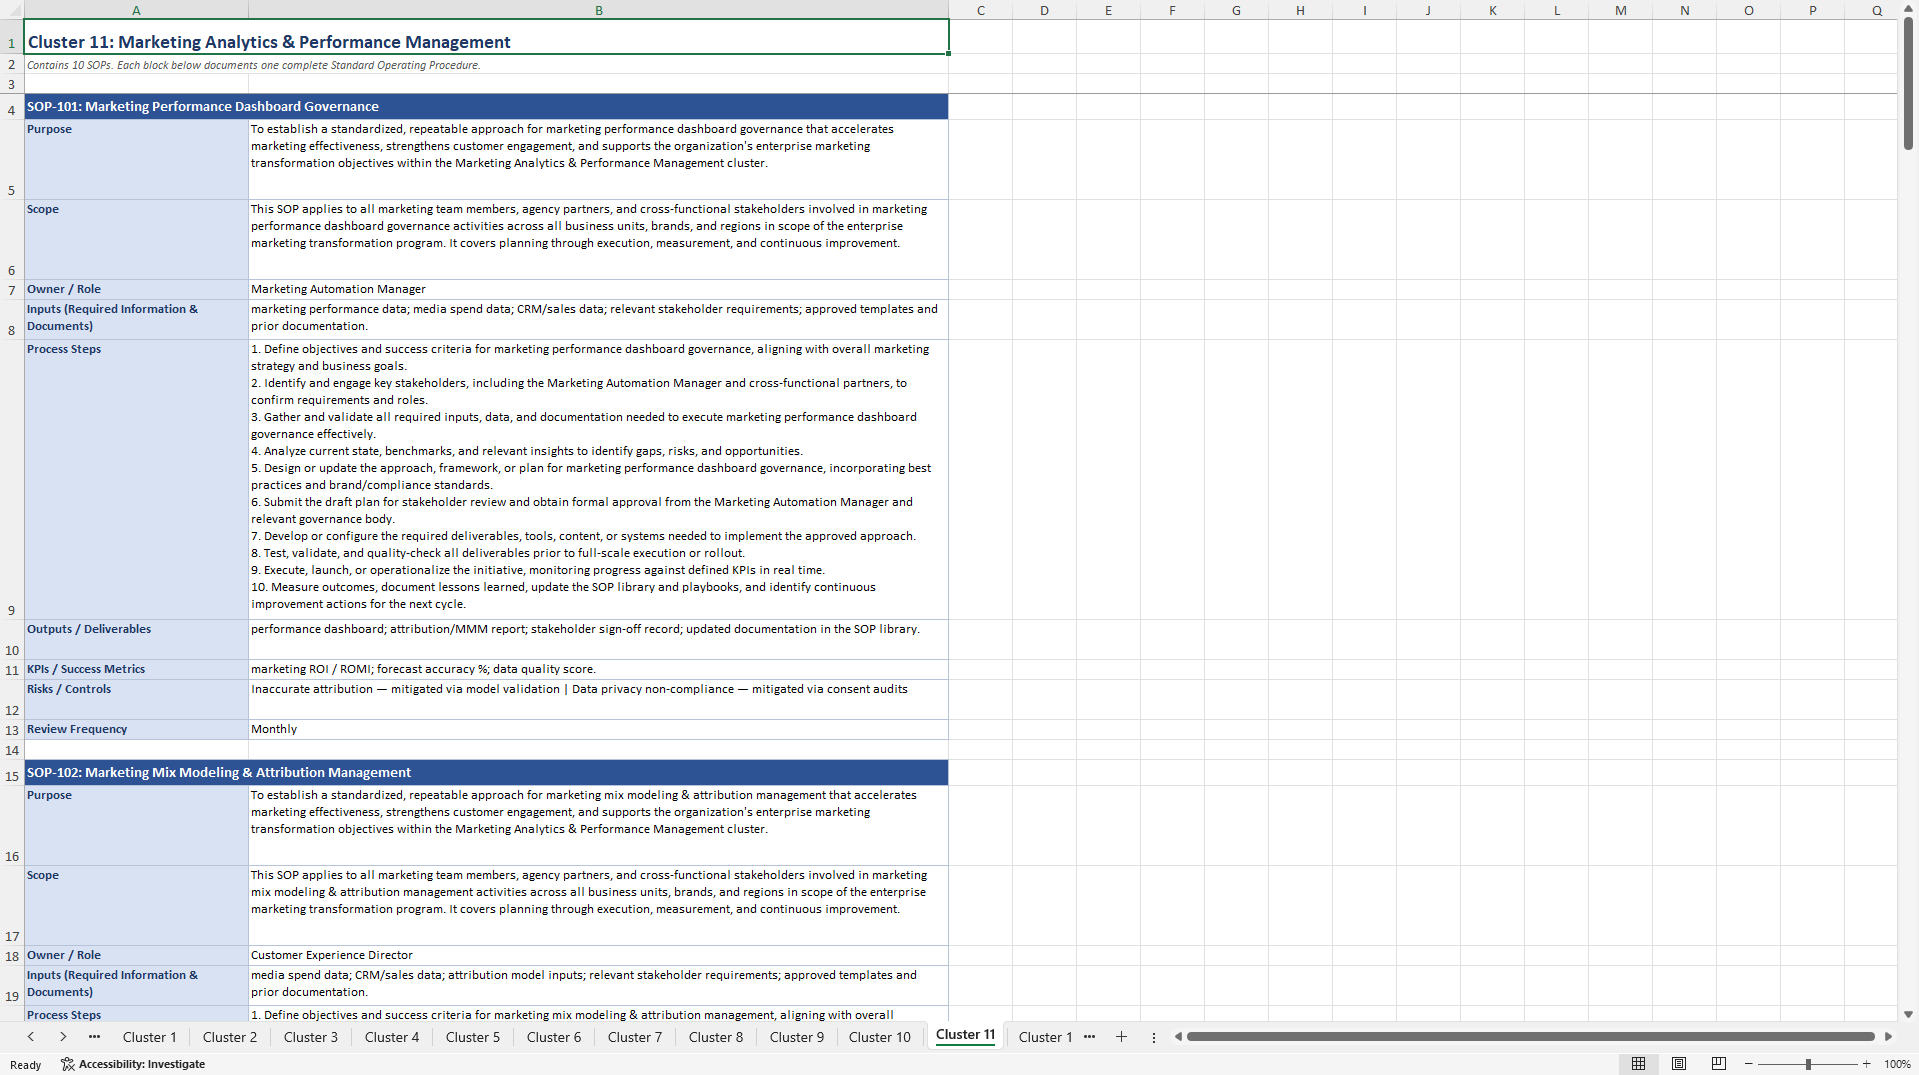Open hidden sheets ellipsis before Cluster 1 tab
The width and height of the screenshot is (1919, 1075).
94,1037
